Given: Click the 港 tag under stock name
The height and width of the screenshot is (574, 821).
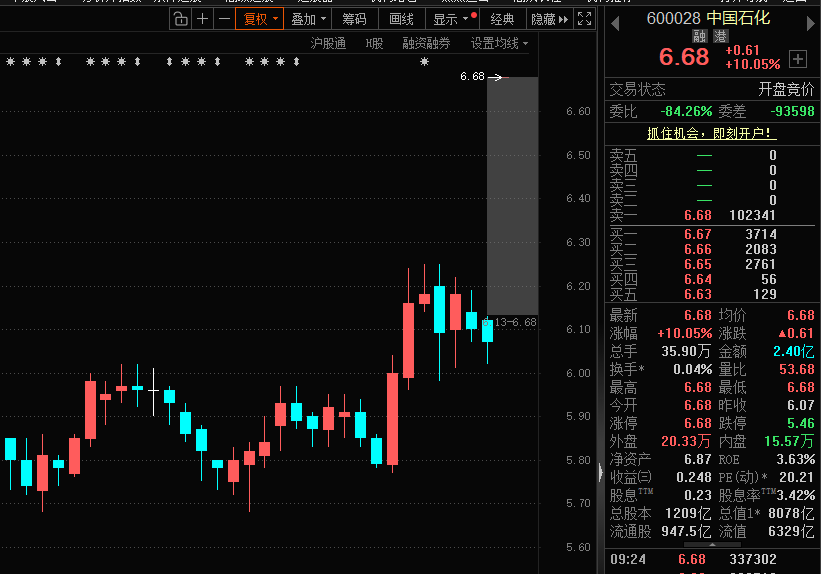Looking at the screenshot, I should coord(720,36).
